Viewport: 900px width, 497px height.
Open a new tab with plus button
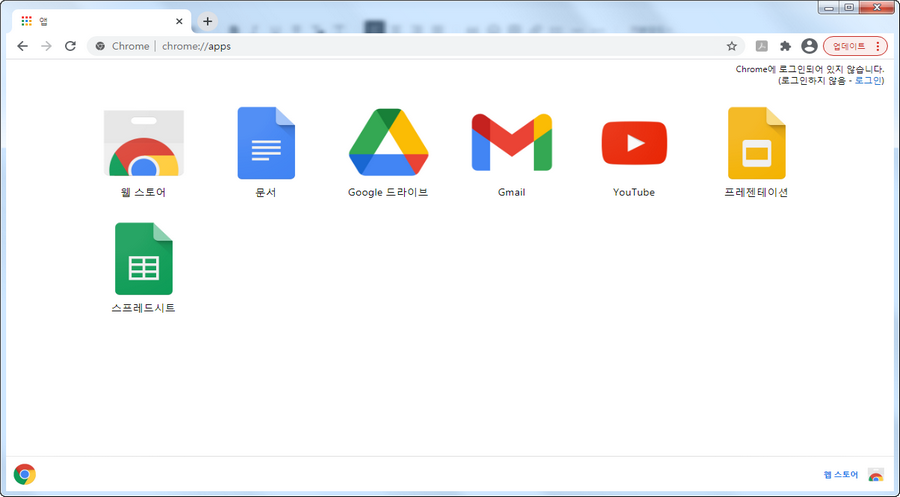click(208, 21)
